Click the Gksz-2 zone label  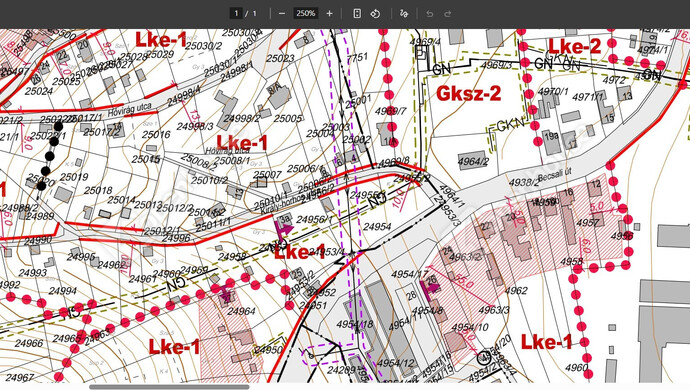[x=468, y=93]
